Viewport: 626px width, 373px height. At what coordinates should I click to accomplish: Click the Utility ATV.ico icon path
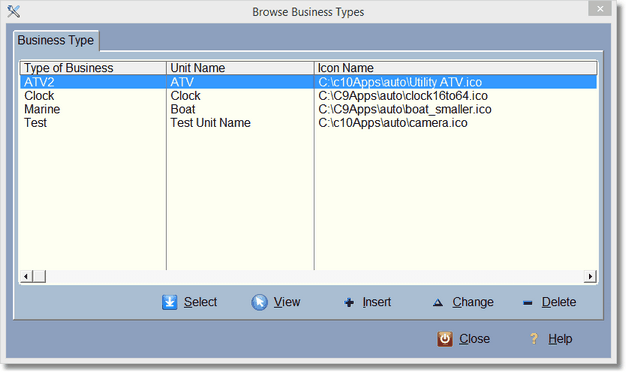[400, 82]
